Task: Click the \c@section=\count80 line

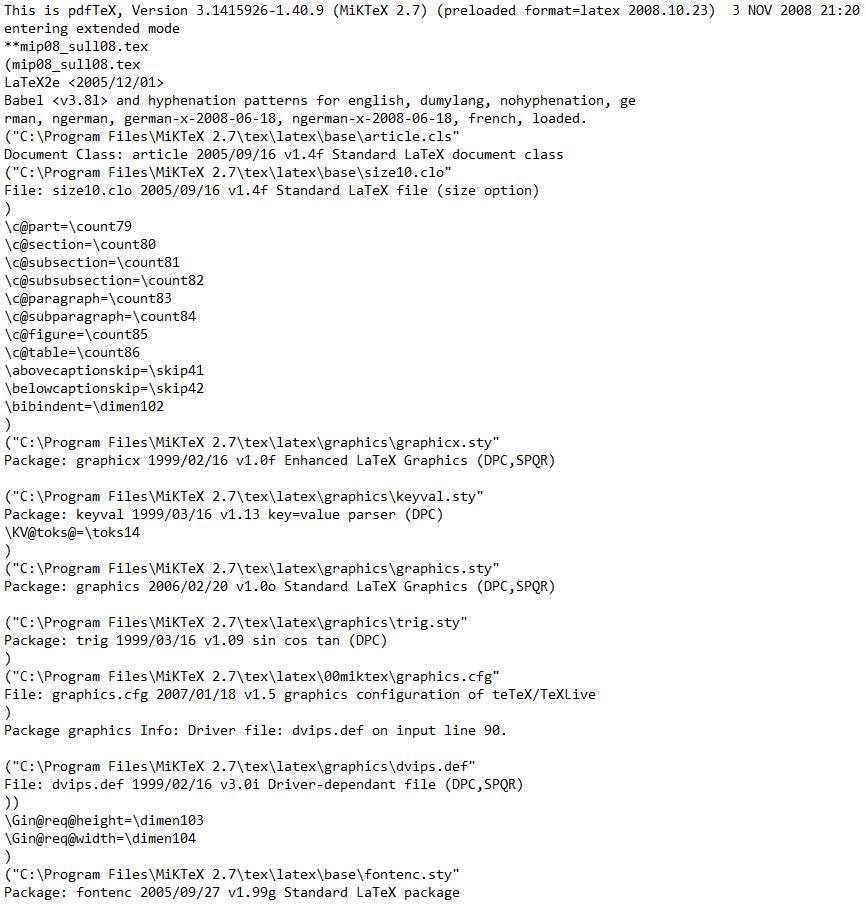Action: tap(80, 244)
